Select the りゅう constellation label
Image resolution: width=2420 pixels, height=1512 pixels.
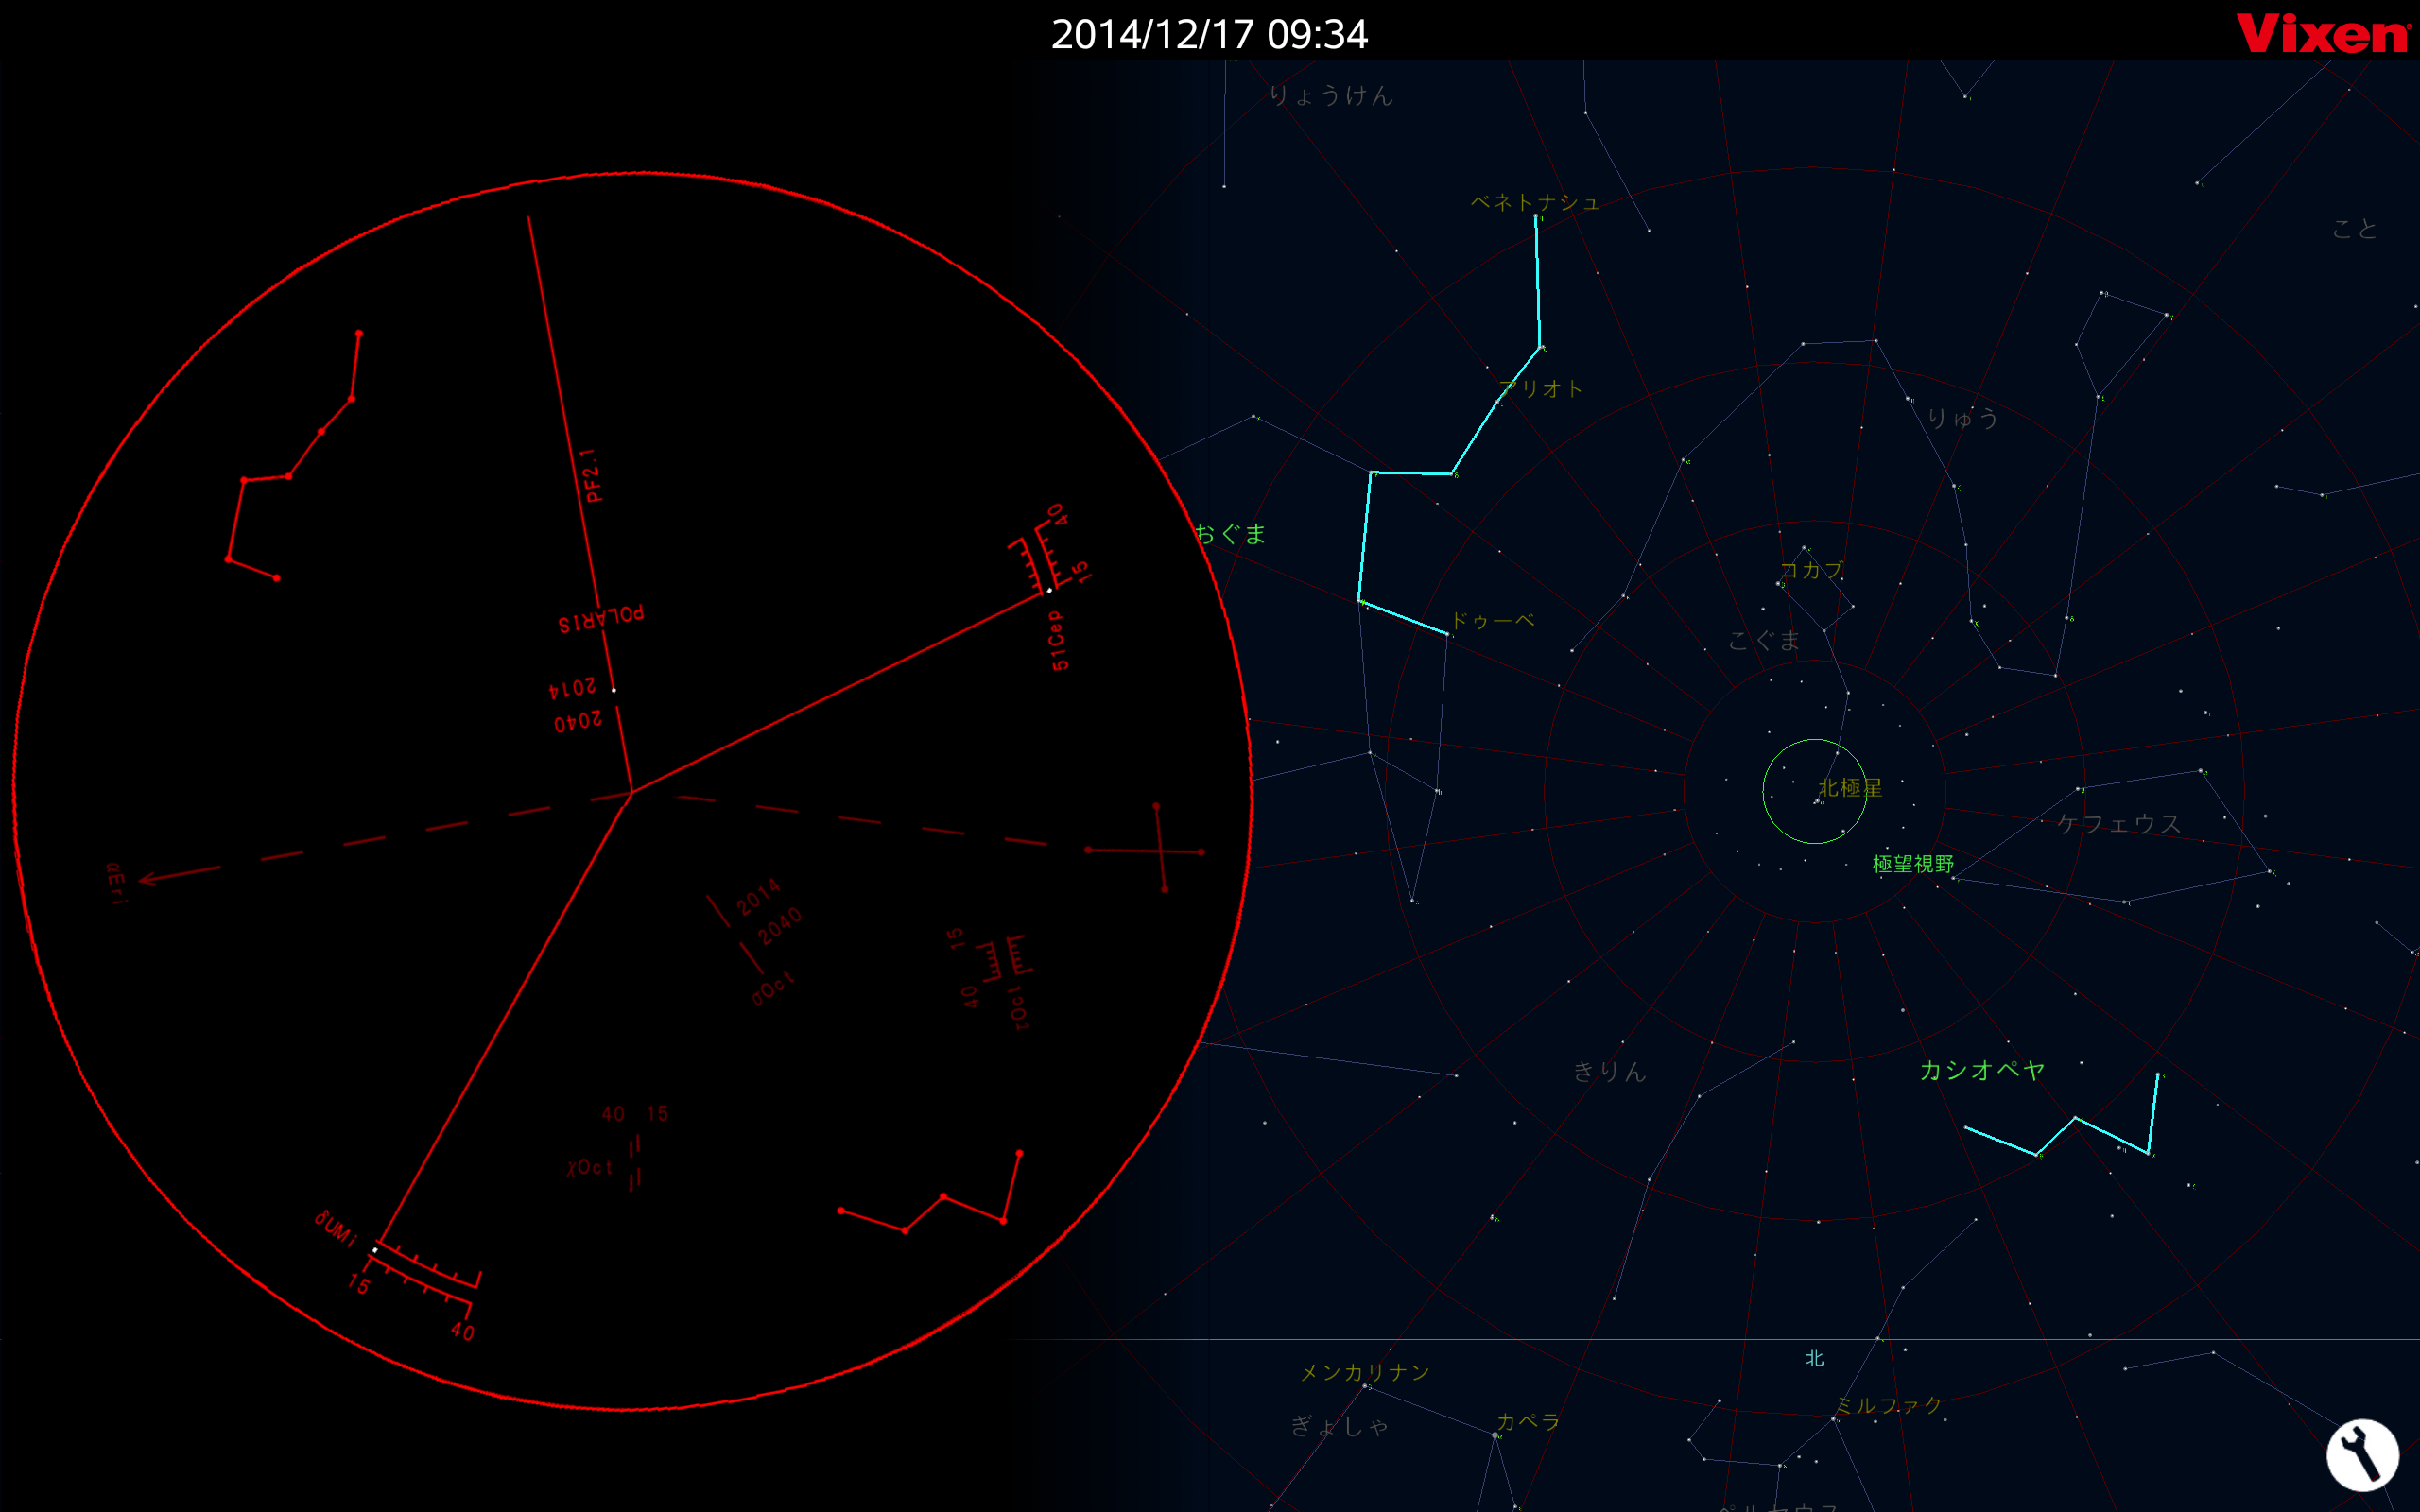[x=1962, y=418]
